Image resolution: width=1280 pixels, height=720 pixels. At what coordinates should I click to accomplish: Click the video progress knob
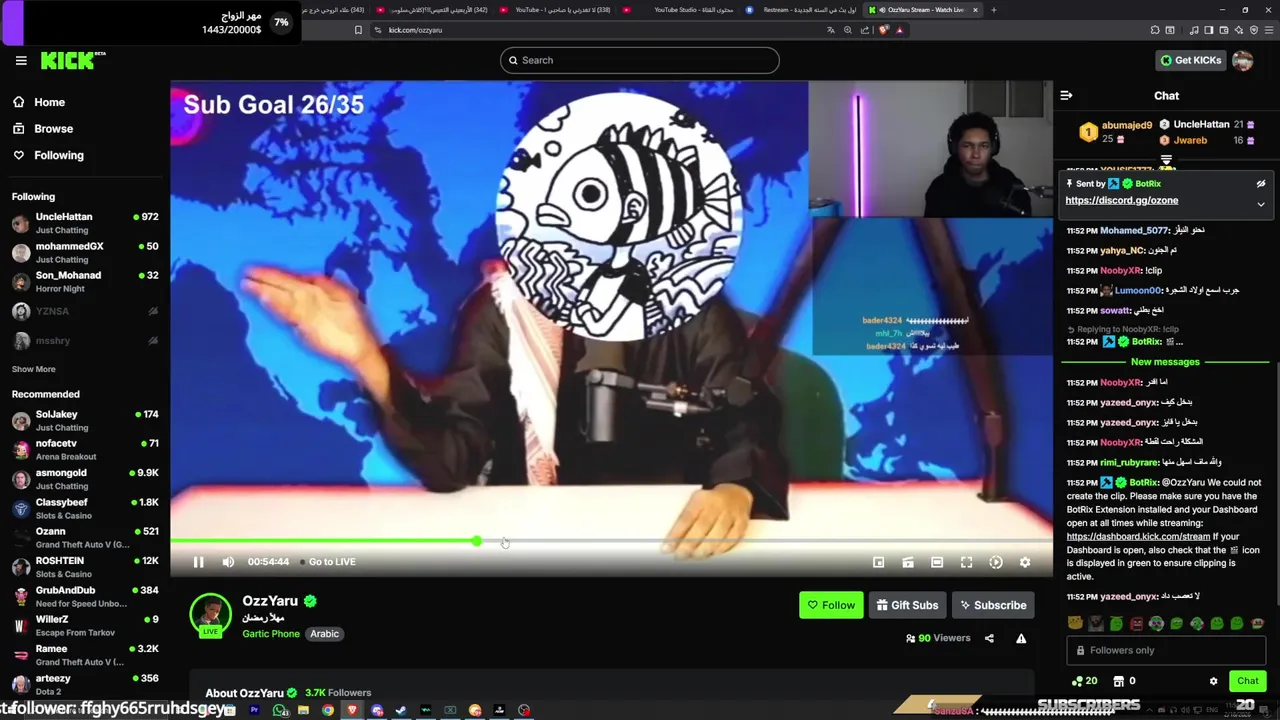pos(476,541)
